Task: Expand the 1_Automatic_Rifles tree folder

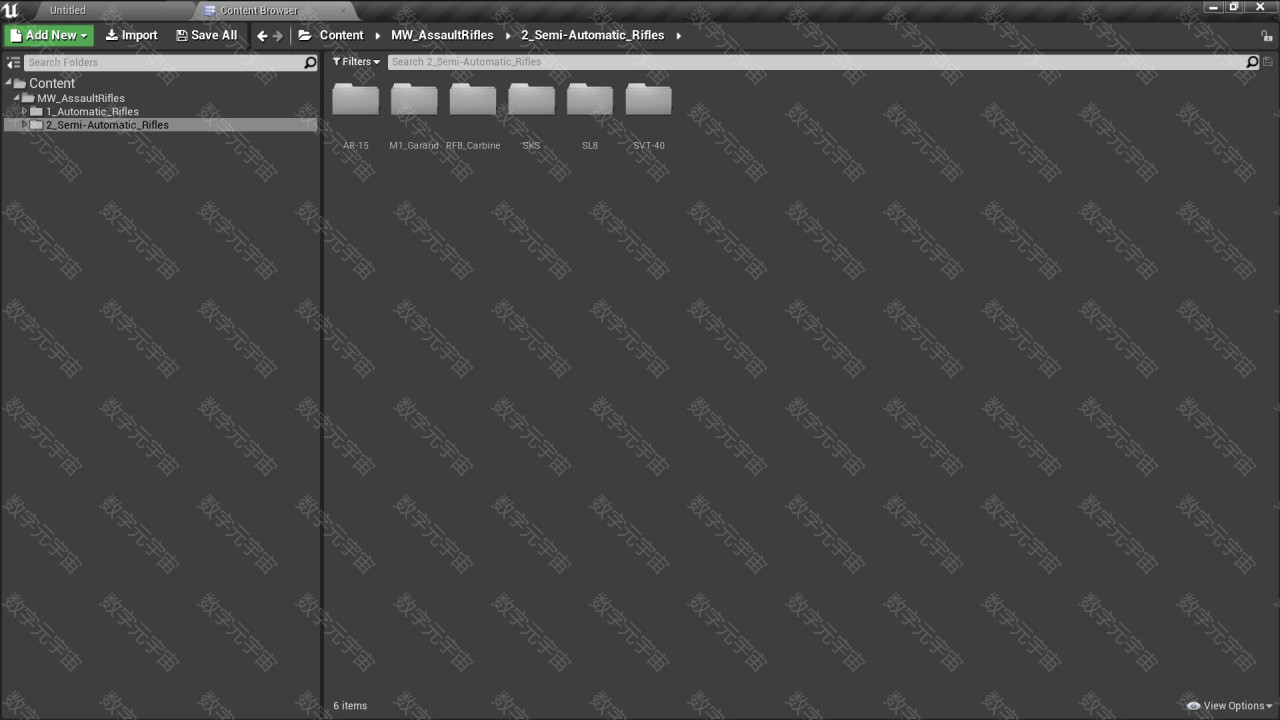Action: pos(25,111)
